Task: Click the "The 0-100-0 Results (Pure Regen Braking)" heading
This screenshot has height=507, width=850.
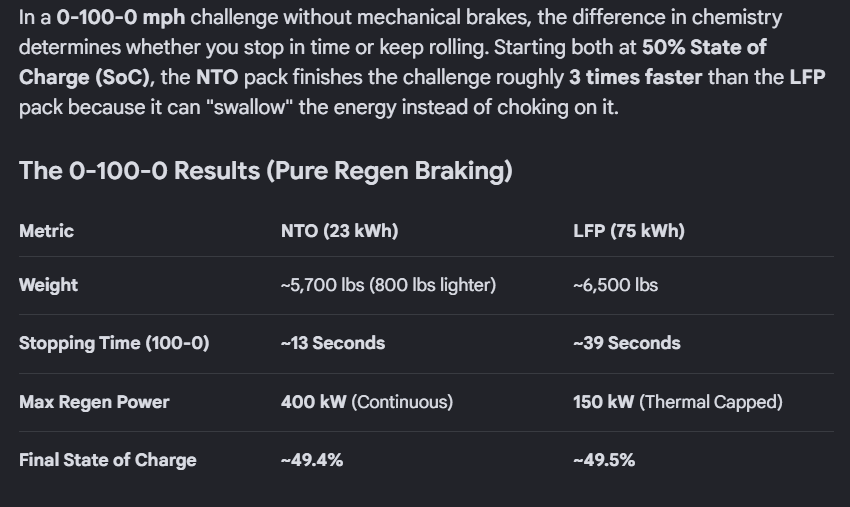Action: (265, 171)
